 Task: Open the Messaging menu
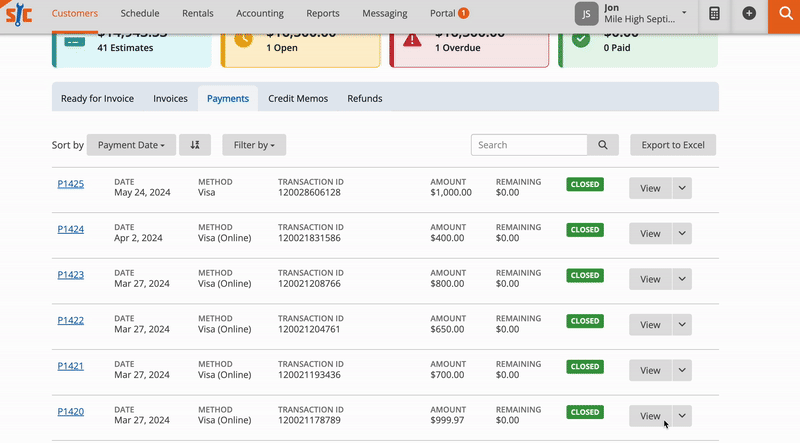coord(385,13)
